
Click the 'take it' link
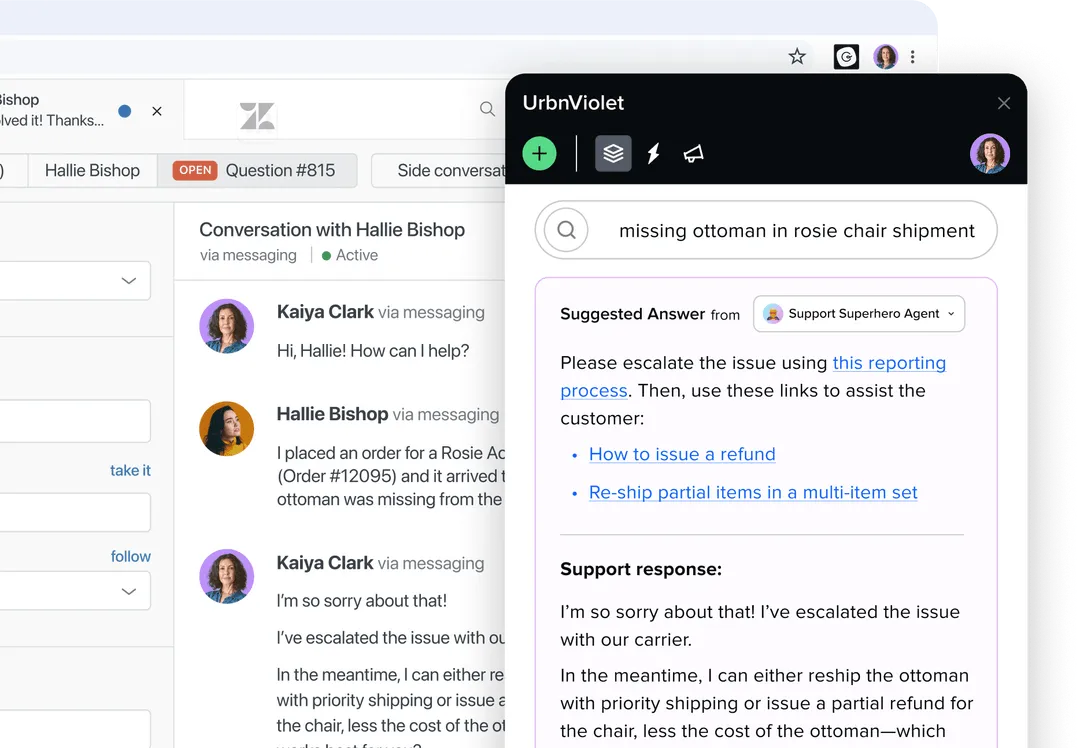click(130, 470)
